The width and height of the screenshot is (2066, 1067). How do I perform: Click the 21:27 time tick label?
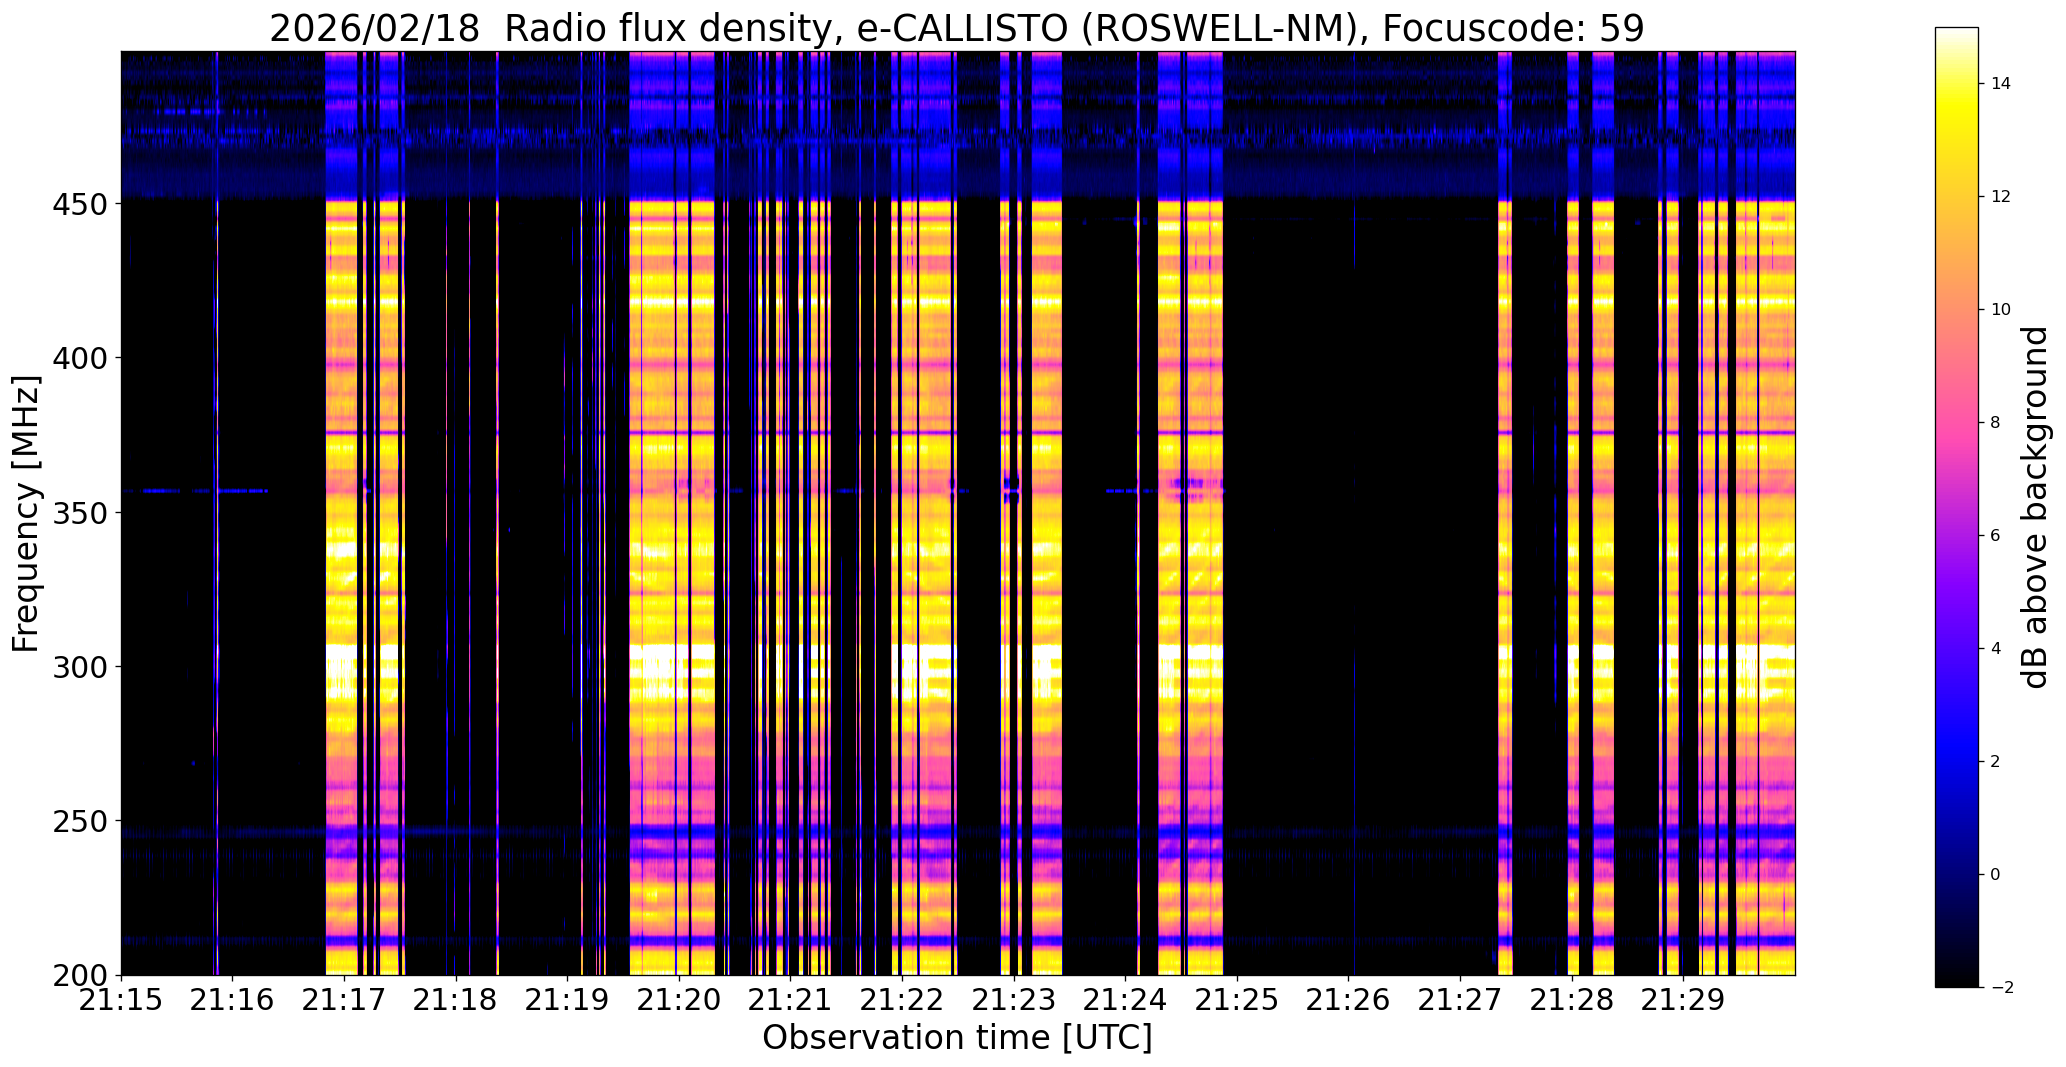pos(1460,1000)
